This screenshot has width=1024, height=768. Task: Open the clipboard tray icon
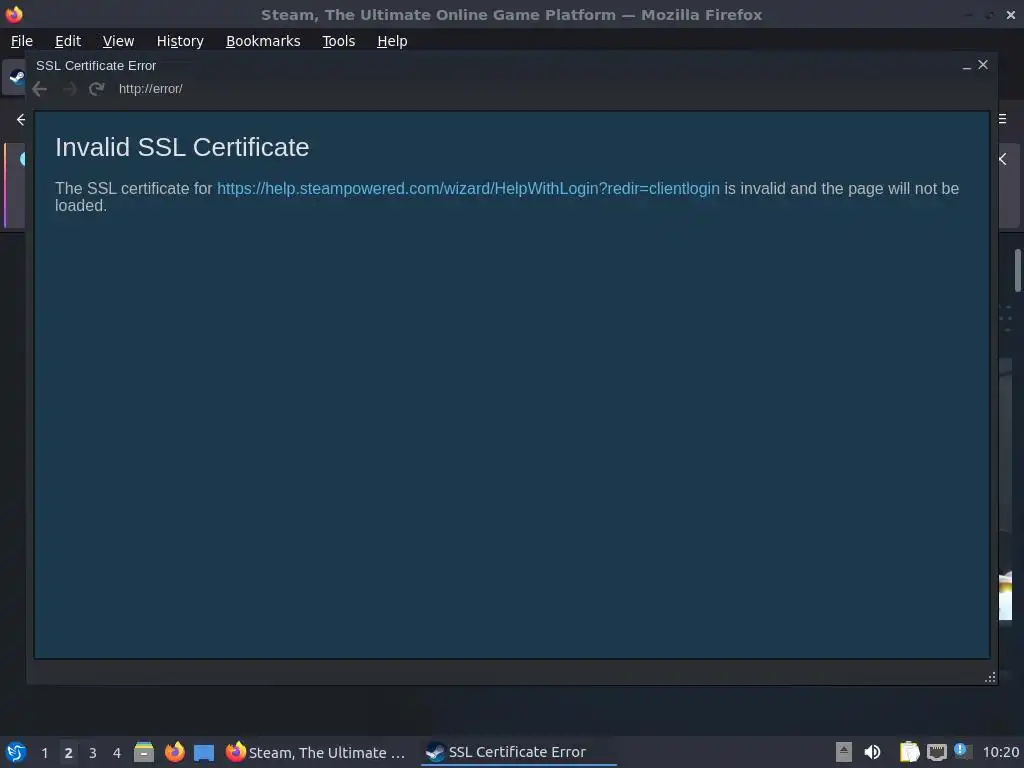pyautogui.click(x=909, y=752)
